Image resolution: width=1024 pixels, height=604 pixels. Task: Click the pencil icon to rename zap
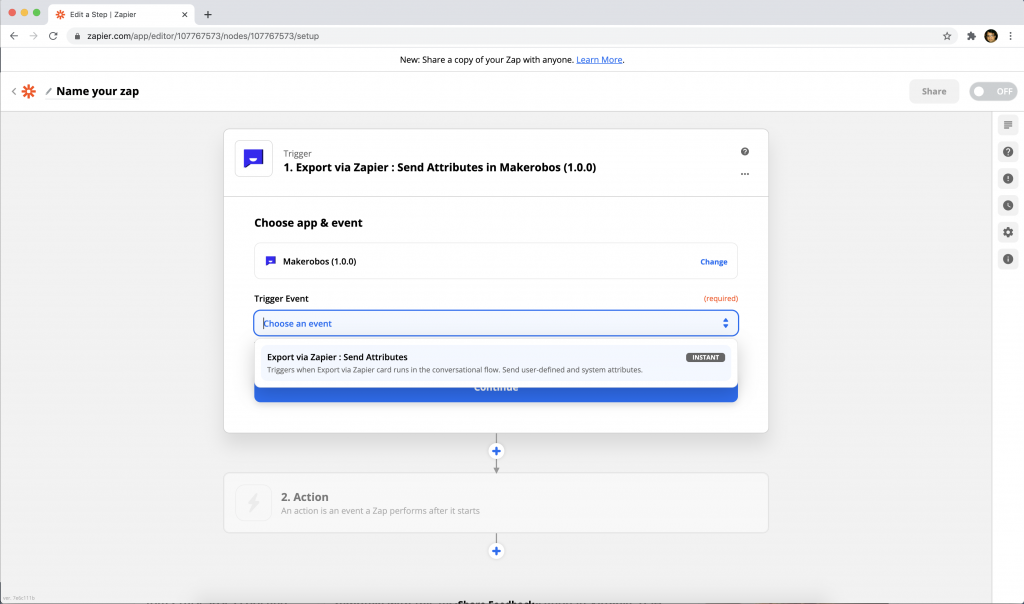coord(48,91)
